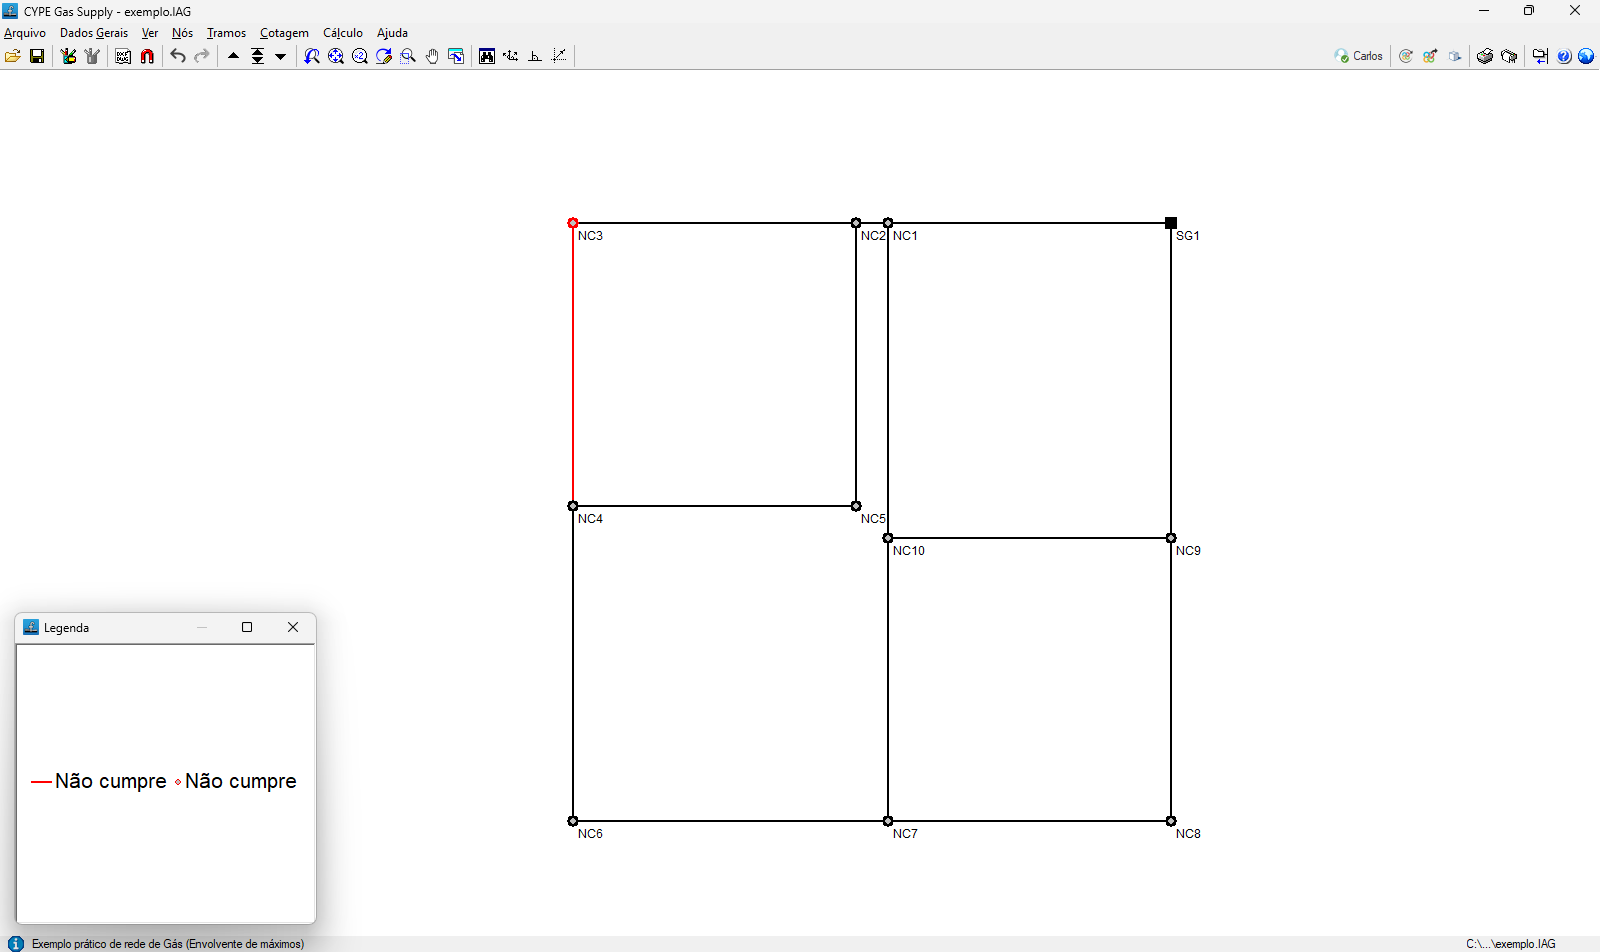This screenshot has width=1600, height=952.
Task: Click the black down-arrow toolbar icon
Action: click(281, 56)
